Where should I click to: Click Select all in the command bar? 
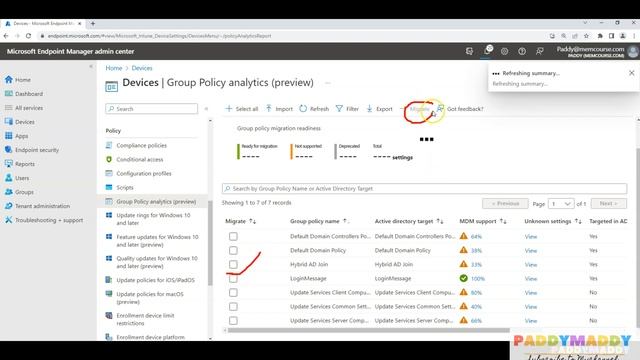coord(242,109)
